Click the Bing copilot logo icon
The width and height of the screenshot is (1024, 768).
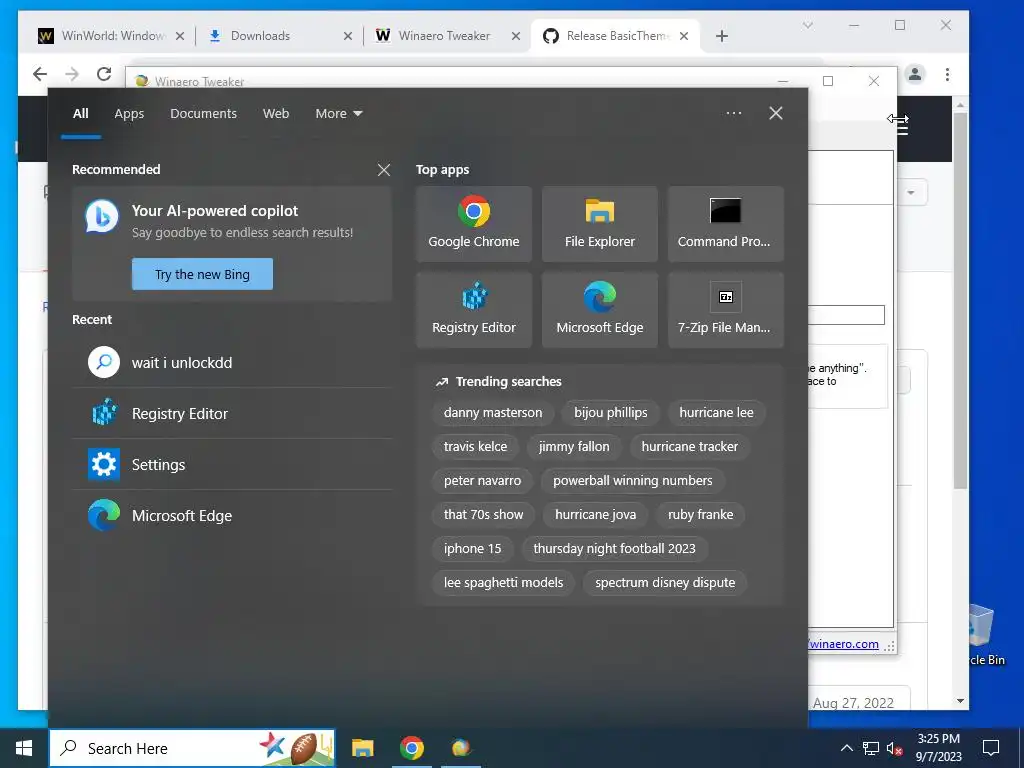(102, 217)
